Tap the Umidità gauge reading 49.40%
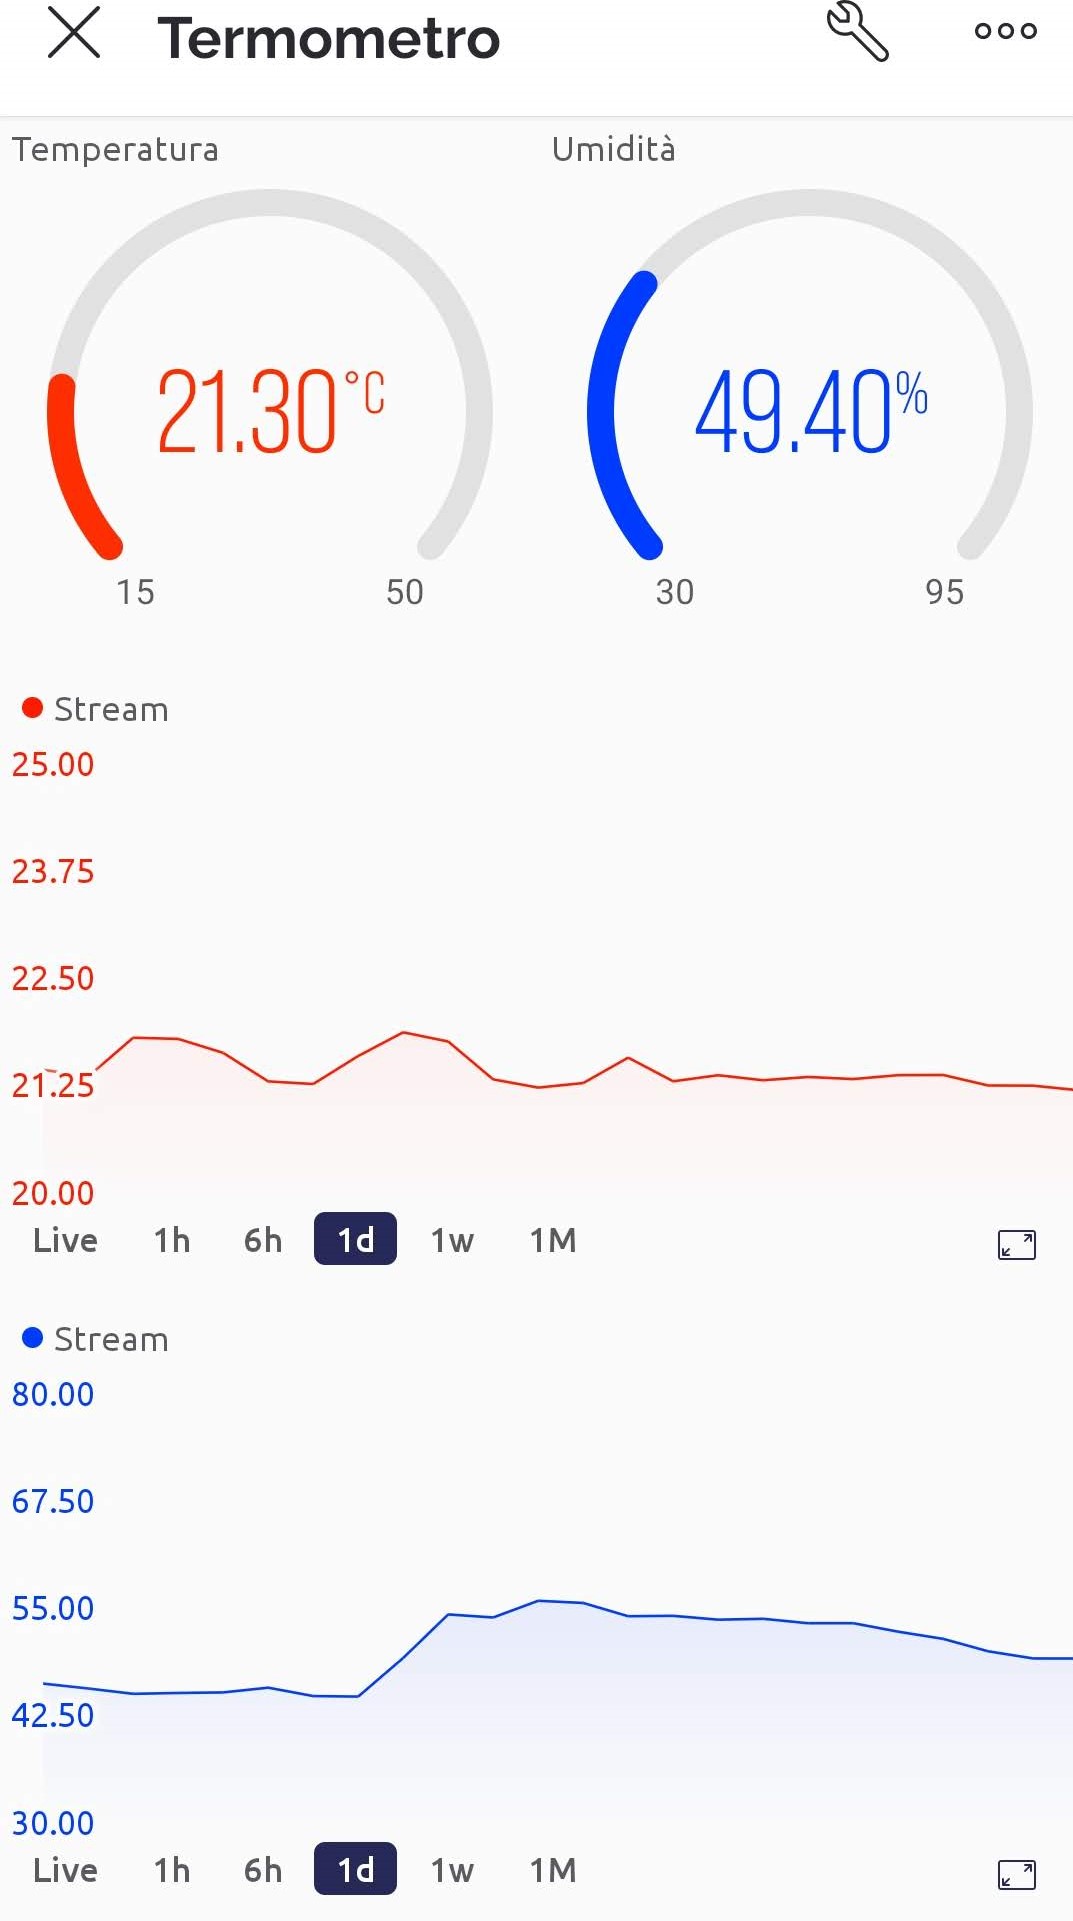The image size is (1073, 1921). (810, 410)
